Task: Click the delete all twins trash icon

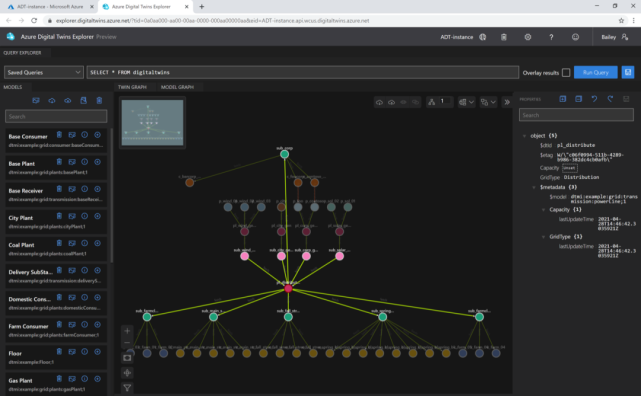Action: pos(504,37)
